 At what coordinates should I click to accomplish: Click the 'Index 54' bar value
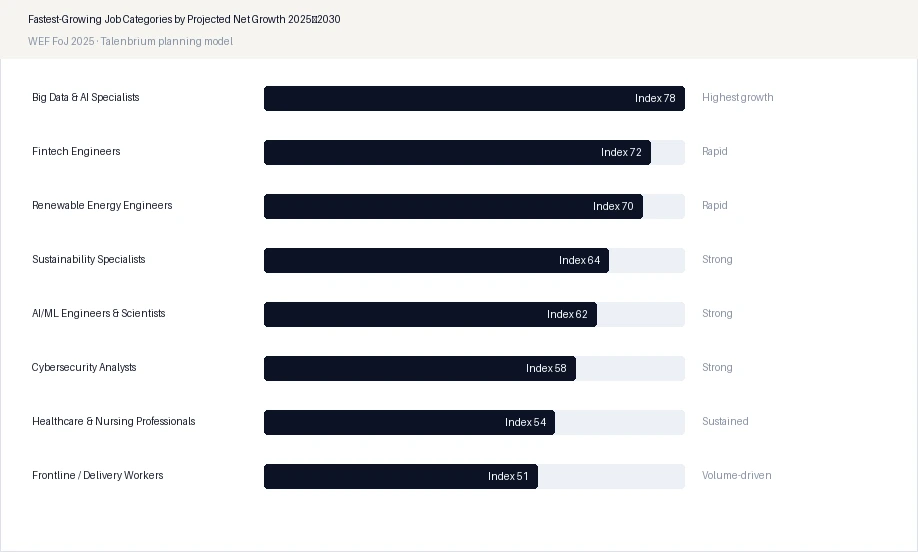525,422
